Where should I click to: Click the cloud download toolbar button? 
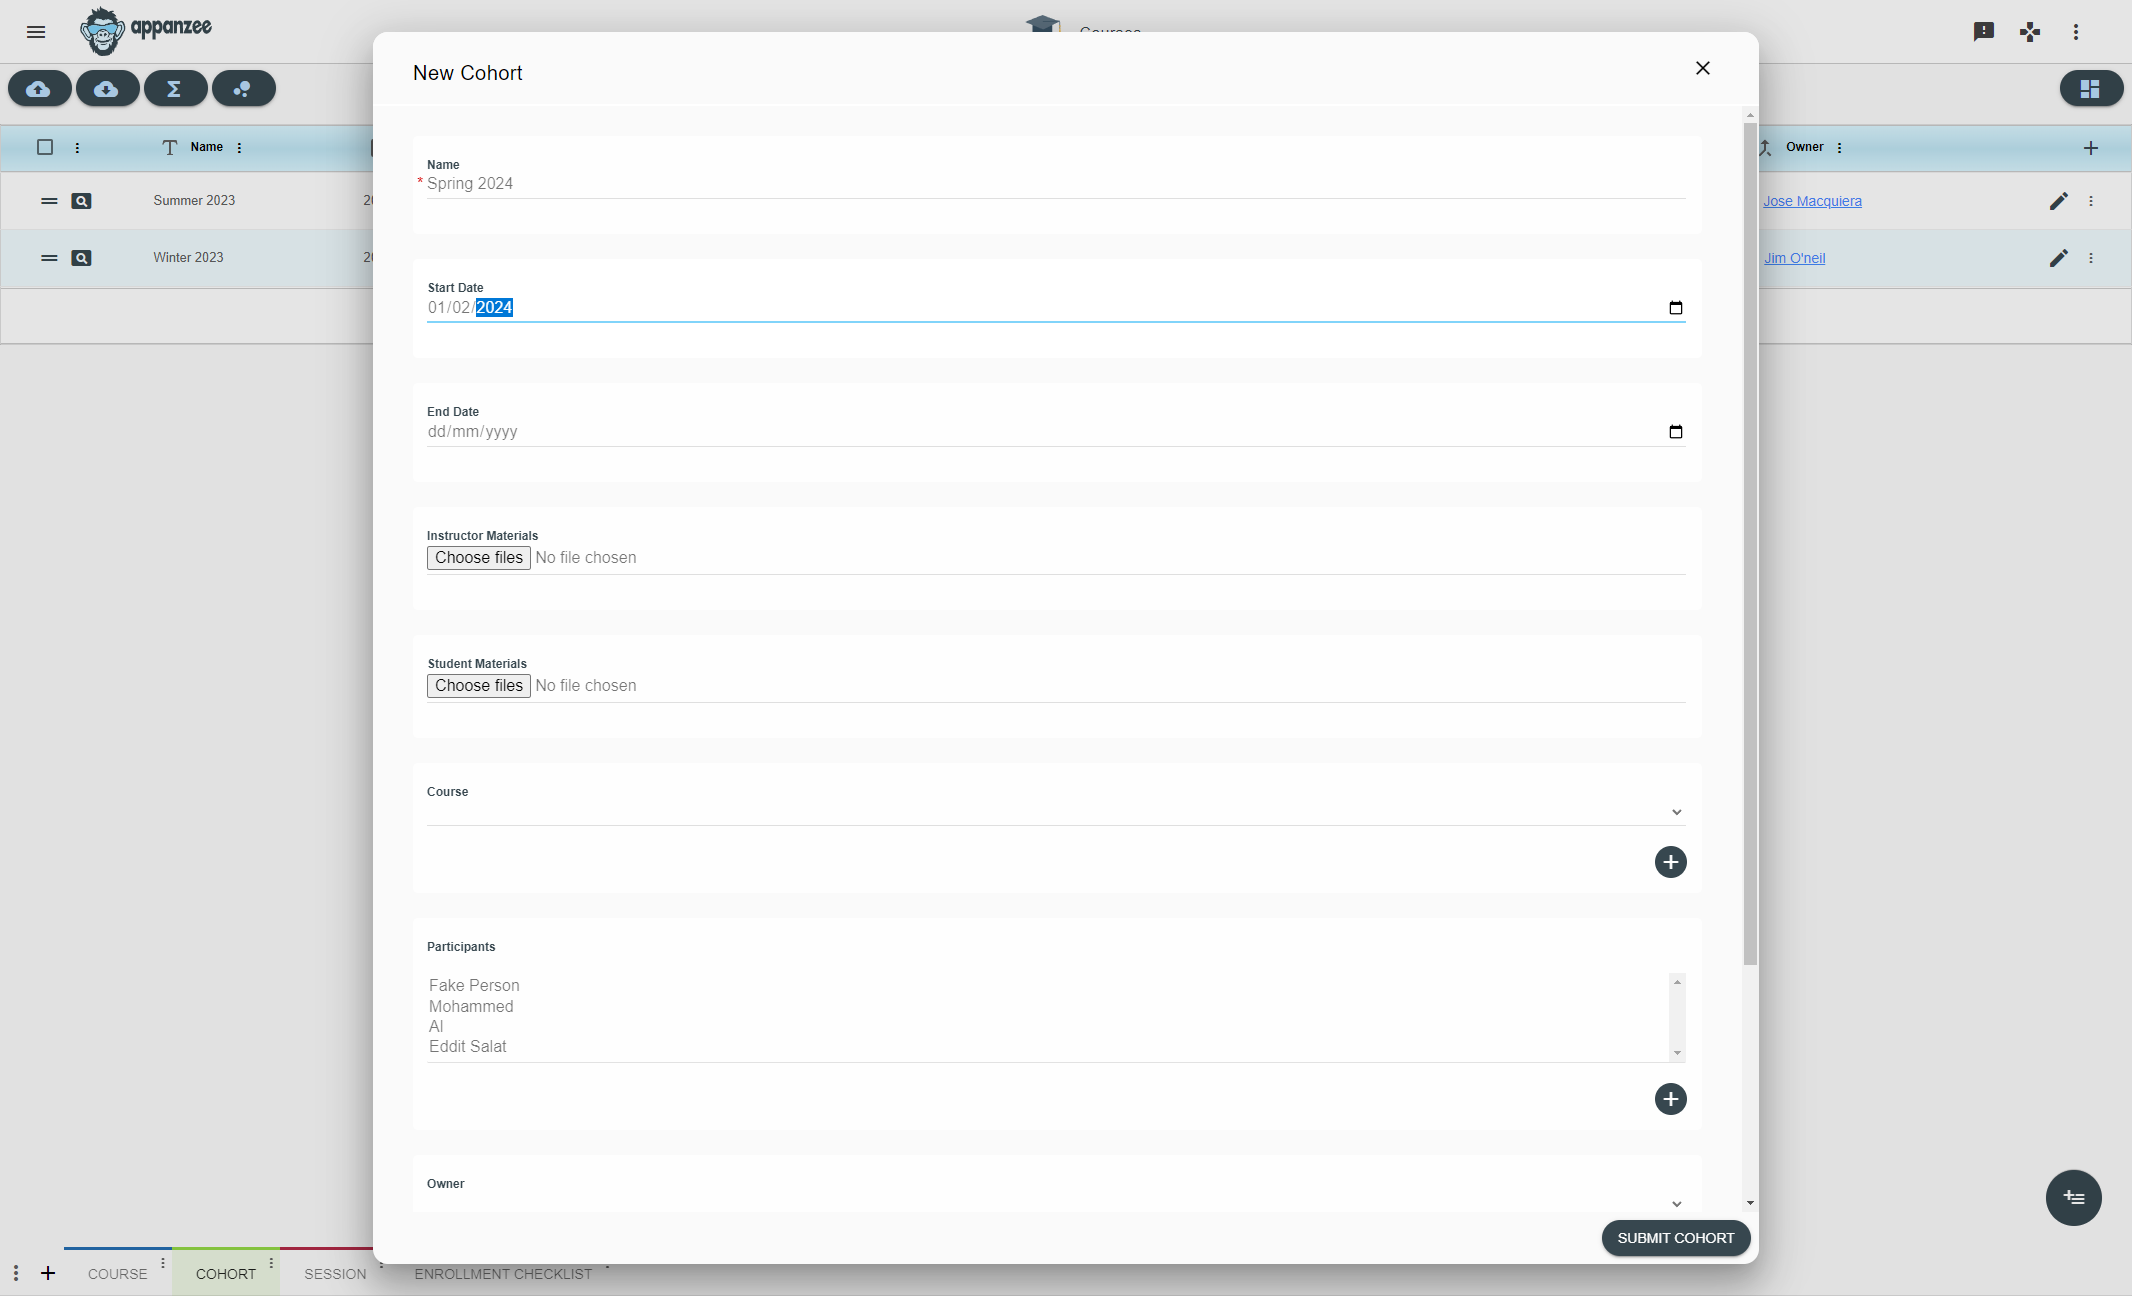[107, 89]
